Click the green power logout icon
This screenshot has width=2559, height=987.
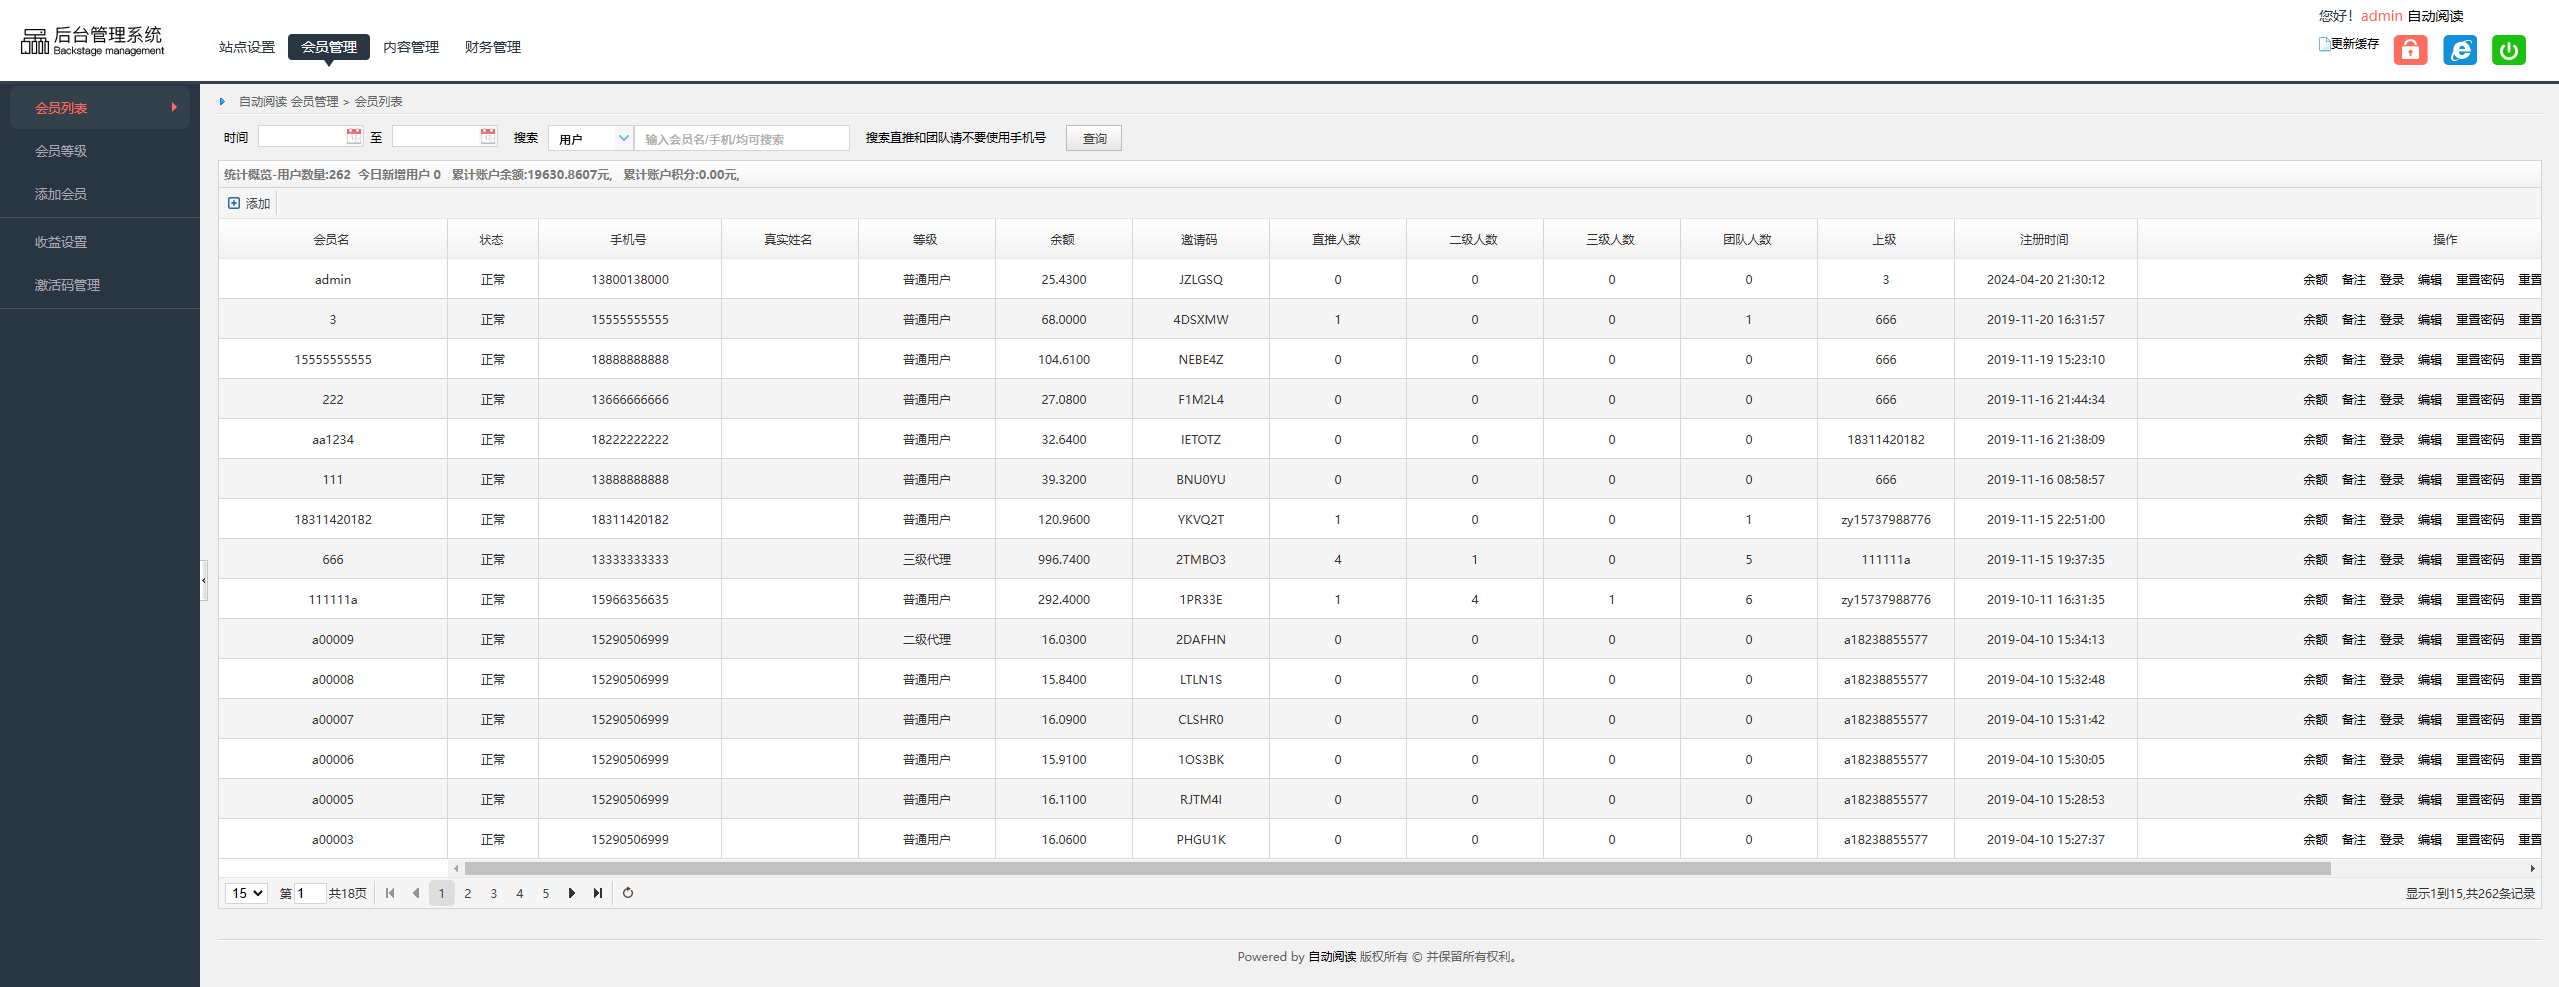coord(2508,50)
